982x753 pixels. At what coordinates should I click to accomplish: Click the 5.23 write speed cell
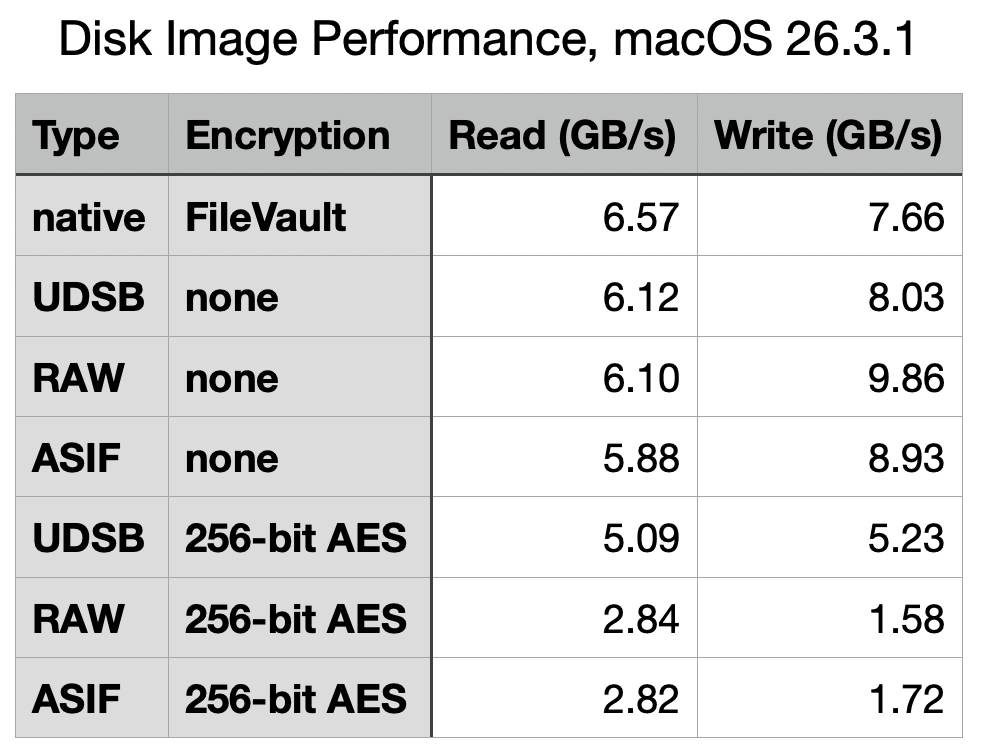(x=906, y=538)
